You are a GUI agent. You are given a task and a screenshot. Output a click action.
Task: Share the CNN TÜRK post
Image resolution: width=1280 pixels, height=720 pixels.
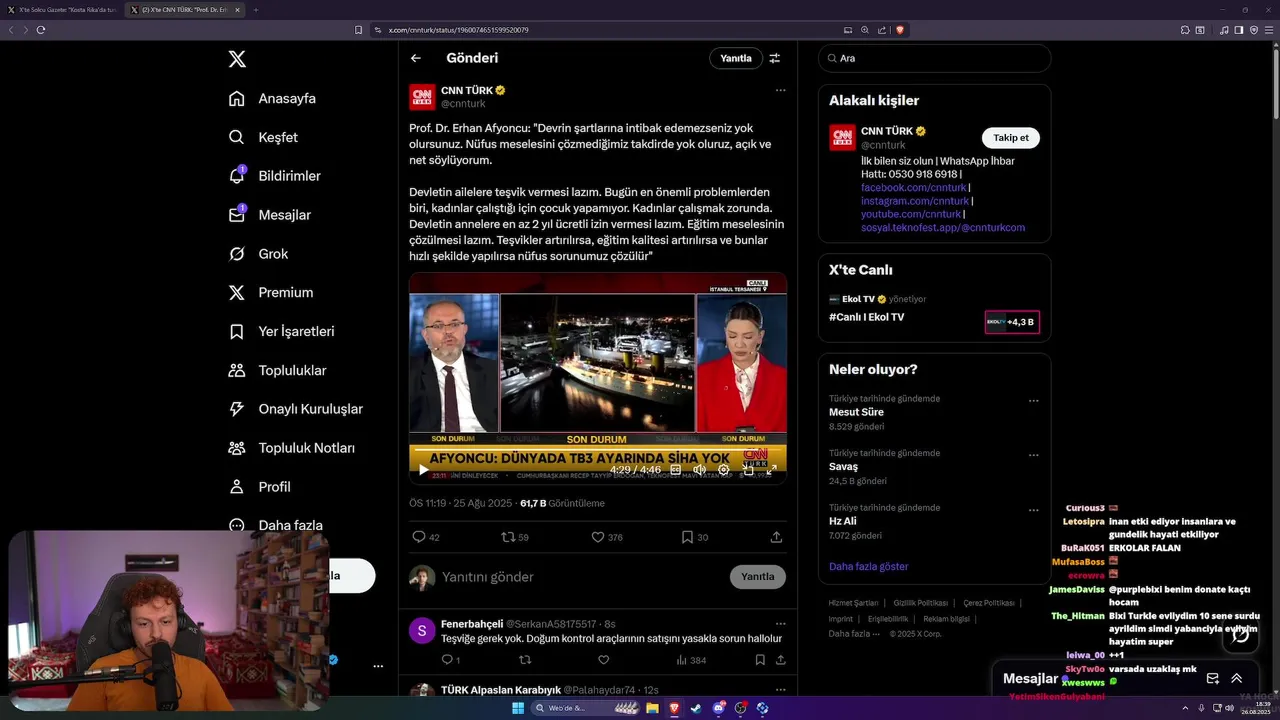pos(776,537)
